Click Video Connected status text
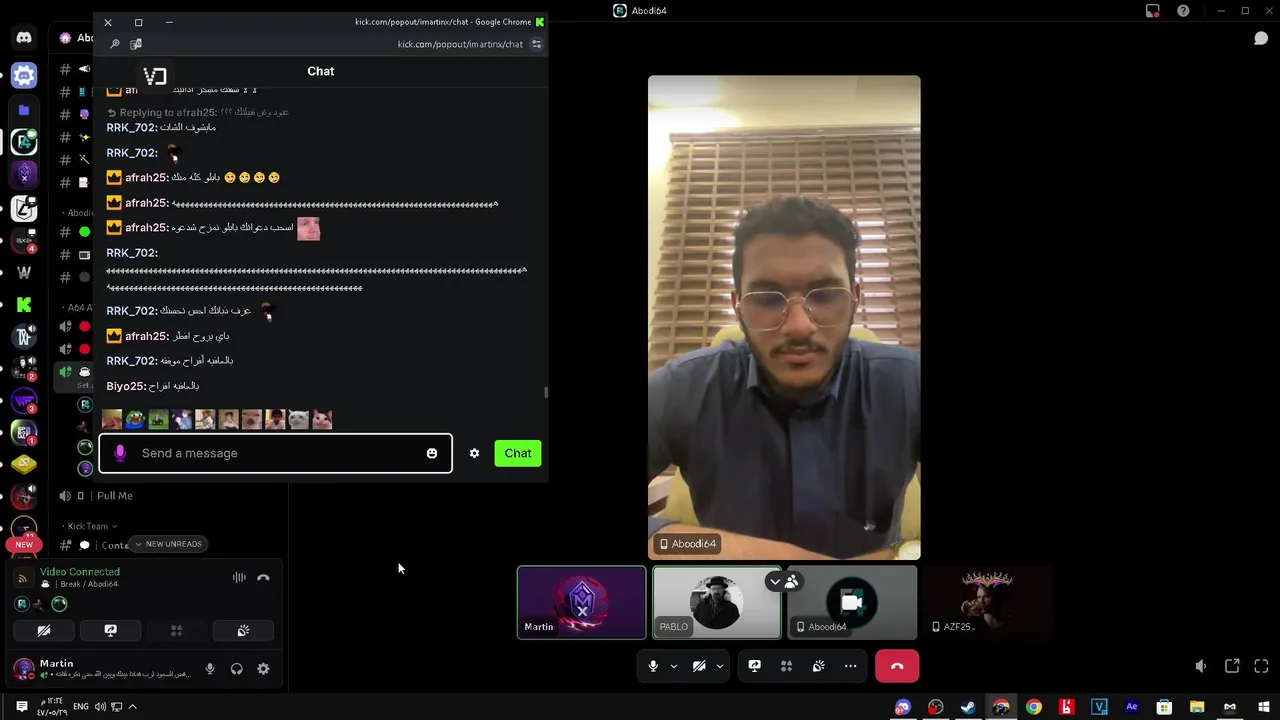1280x720 pixels. (x=80, y=572)
